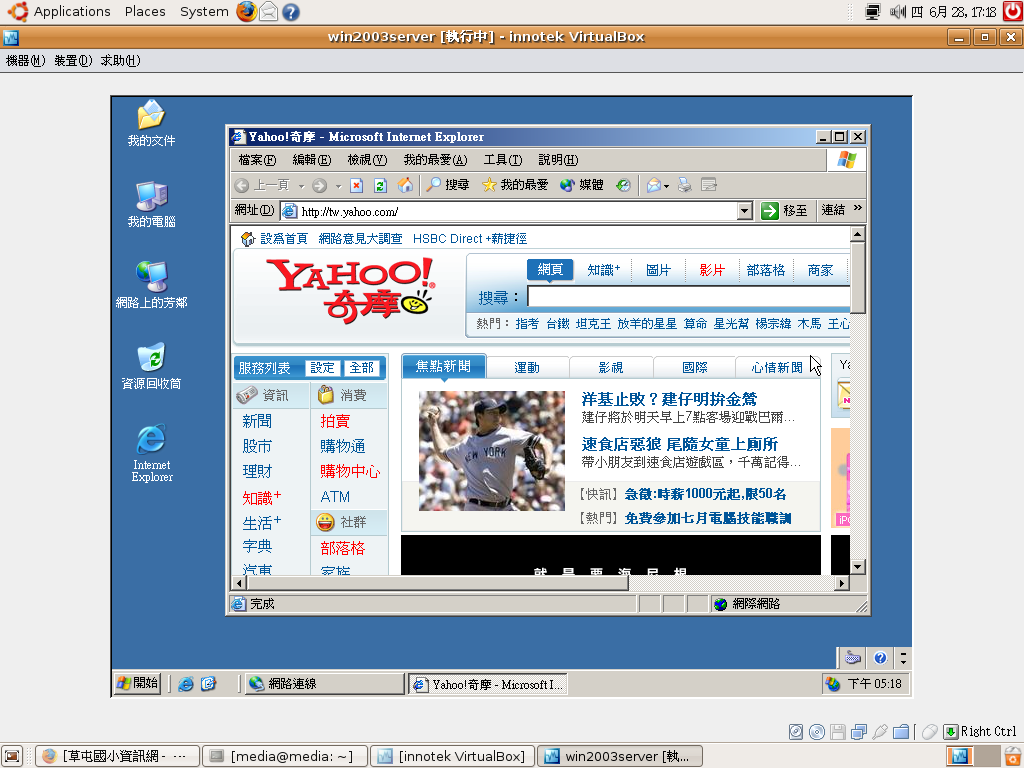Switch to [media@media: ~] terminal in Ubuntu taskbar

(285, 756)
